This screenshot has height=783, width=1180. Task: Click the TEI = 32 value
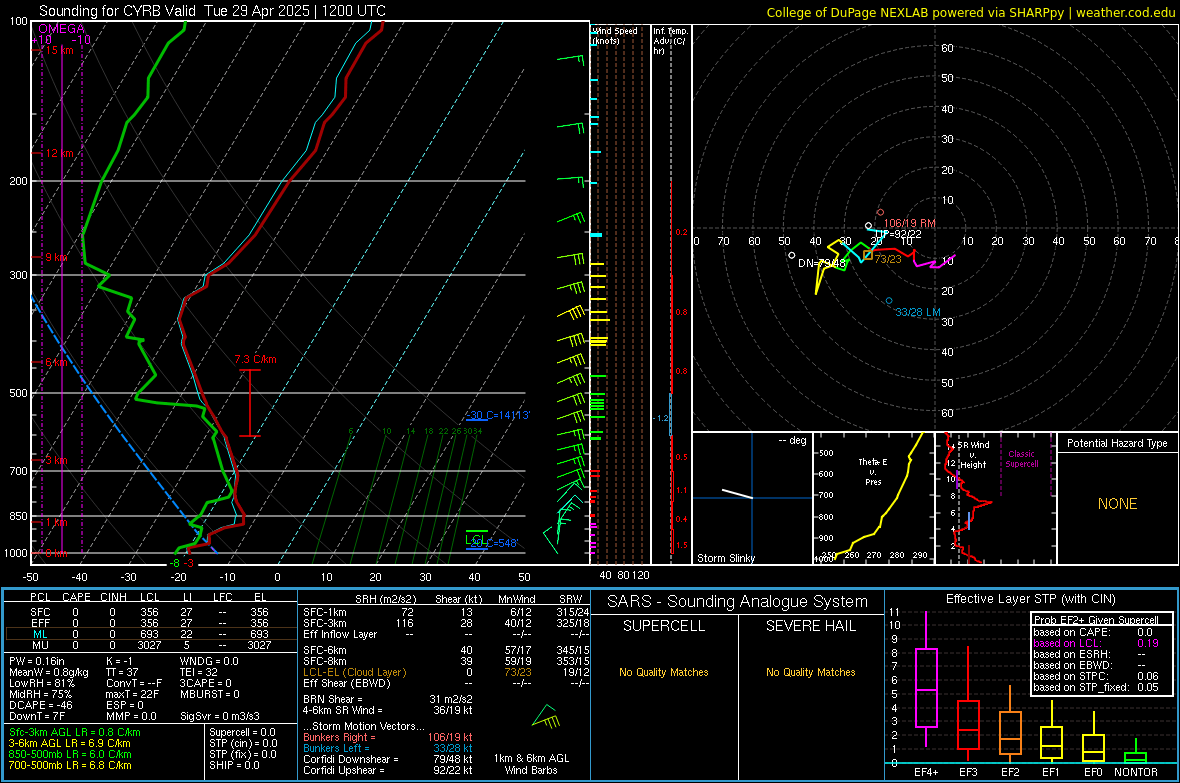199,672
